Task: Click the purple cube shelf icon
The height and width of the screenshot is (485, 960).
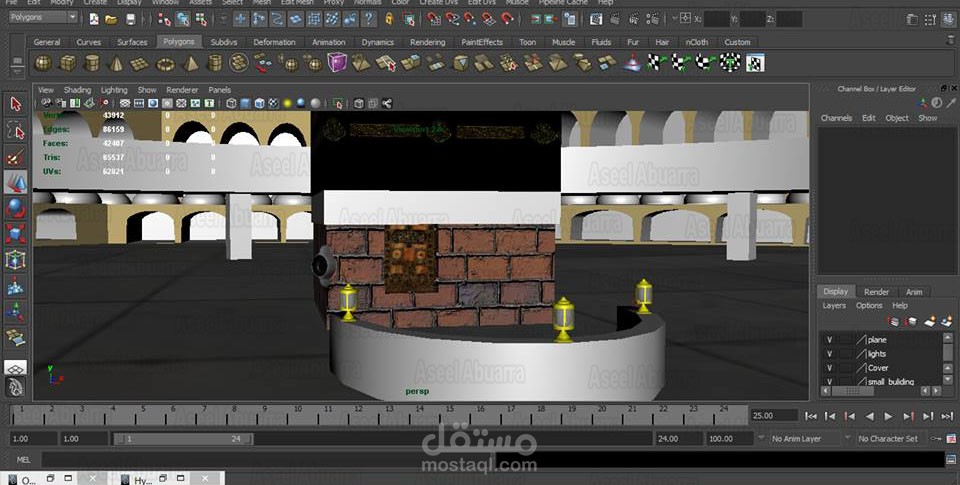Action: 337,62
